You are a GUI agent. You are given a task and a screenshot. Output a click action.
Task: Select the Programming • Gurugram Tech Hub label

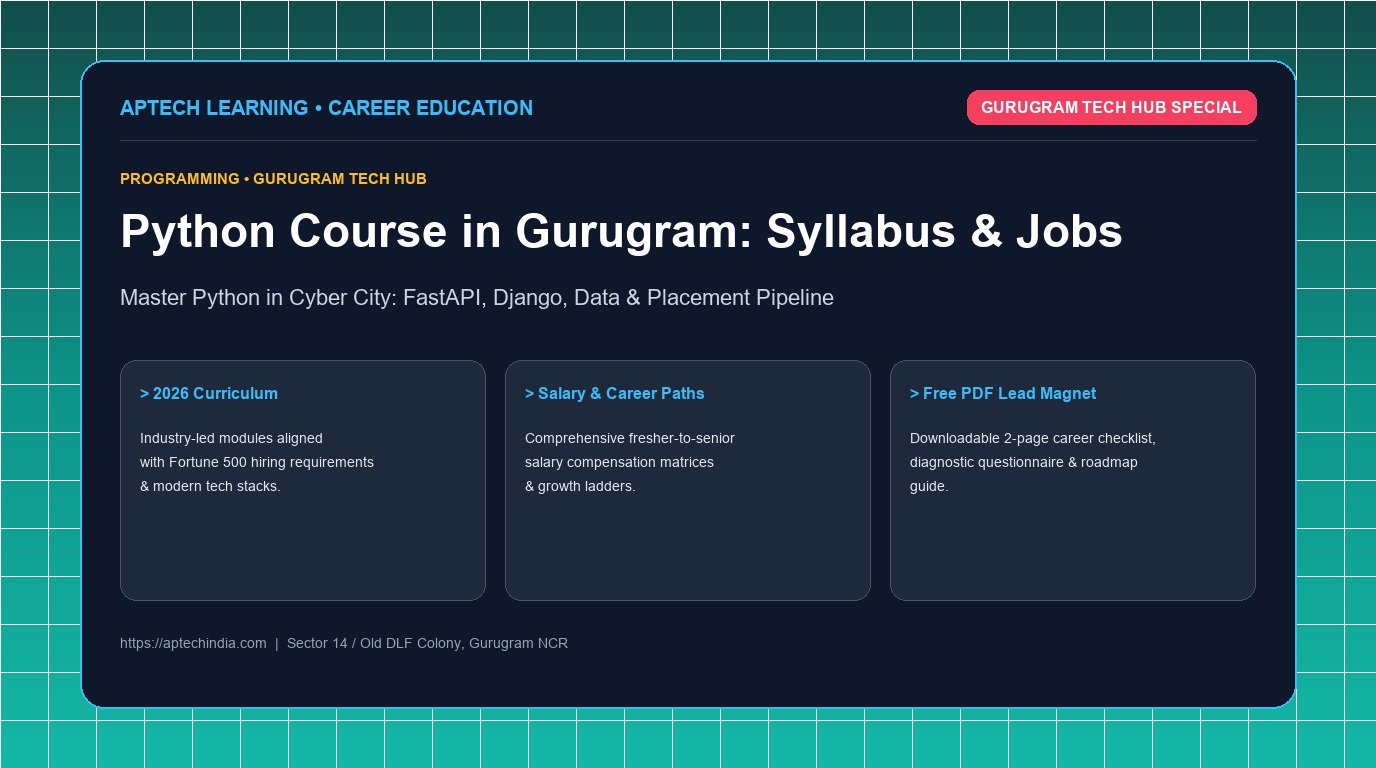[273, 179]
